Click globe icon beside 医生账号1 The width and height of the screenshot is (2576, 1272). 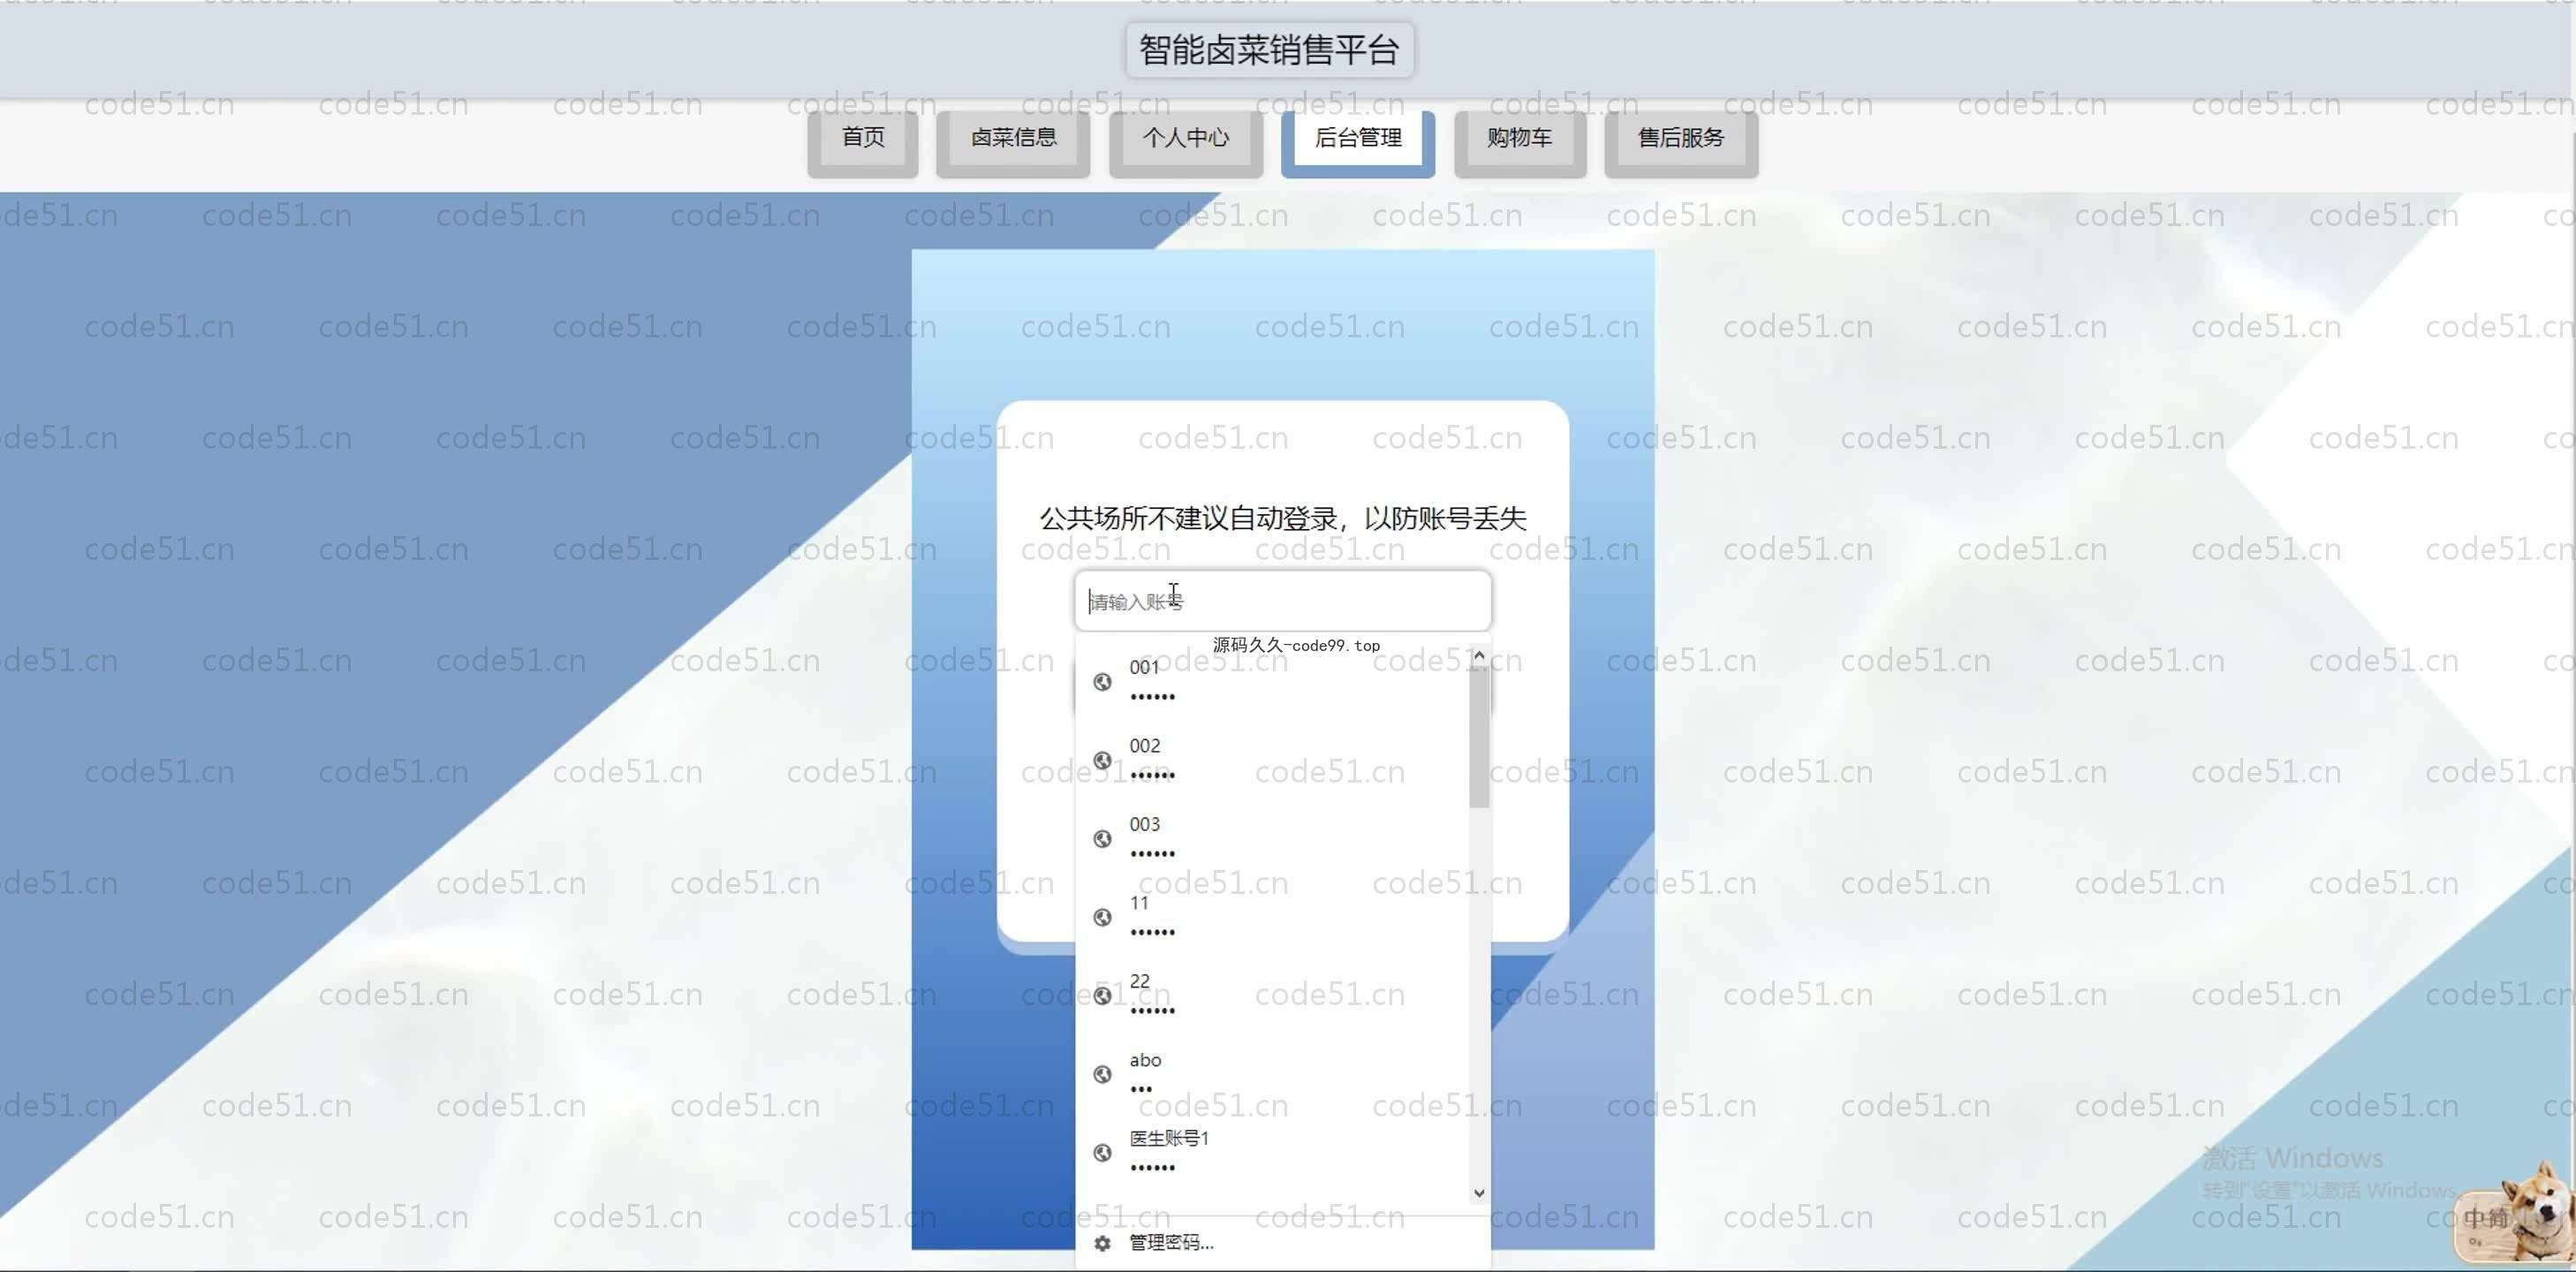coord(1102,1153)
